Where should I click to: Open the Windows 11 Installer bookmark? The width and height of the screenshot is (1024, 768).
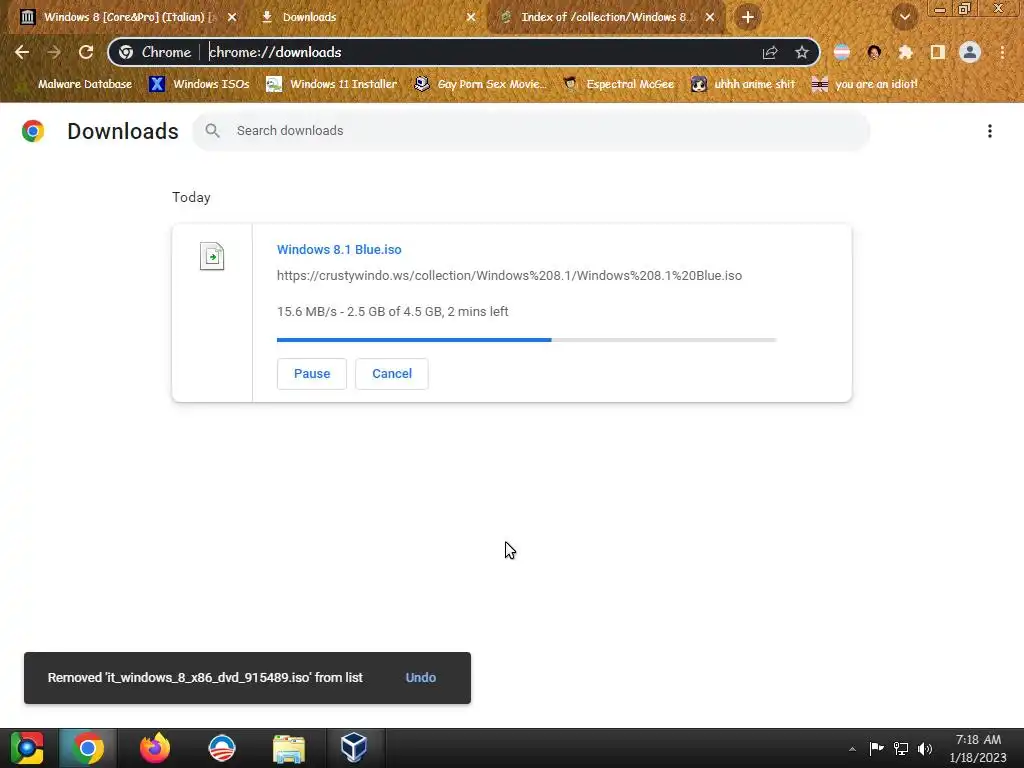click(332, 84)
